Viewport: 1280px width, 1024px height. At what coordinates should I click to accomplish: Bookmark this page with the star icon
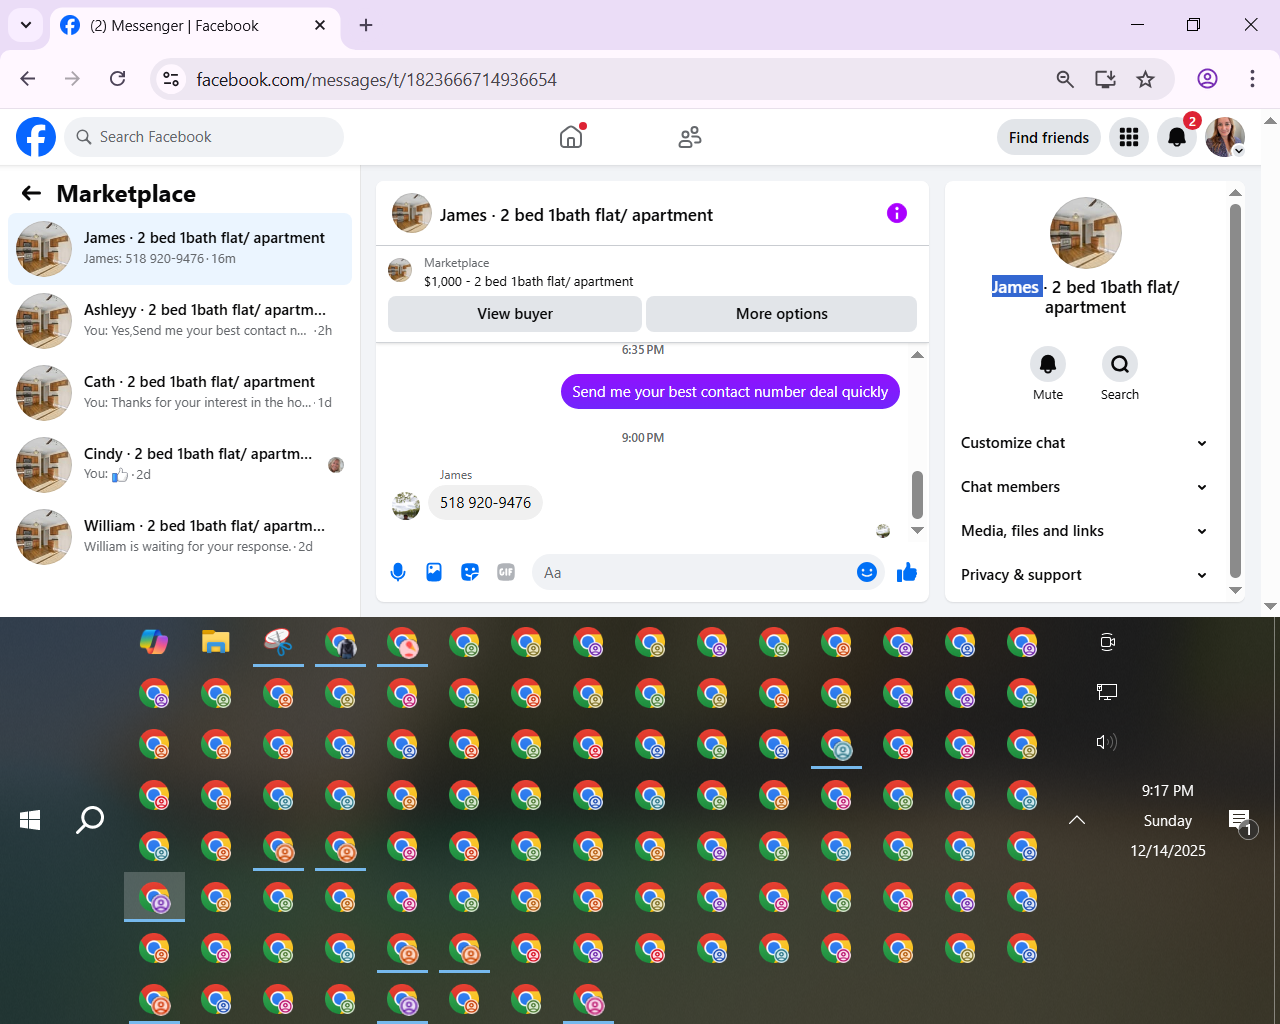1146,79
